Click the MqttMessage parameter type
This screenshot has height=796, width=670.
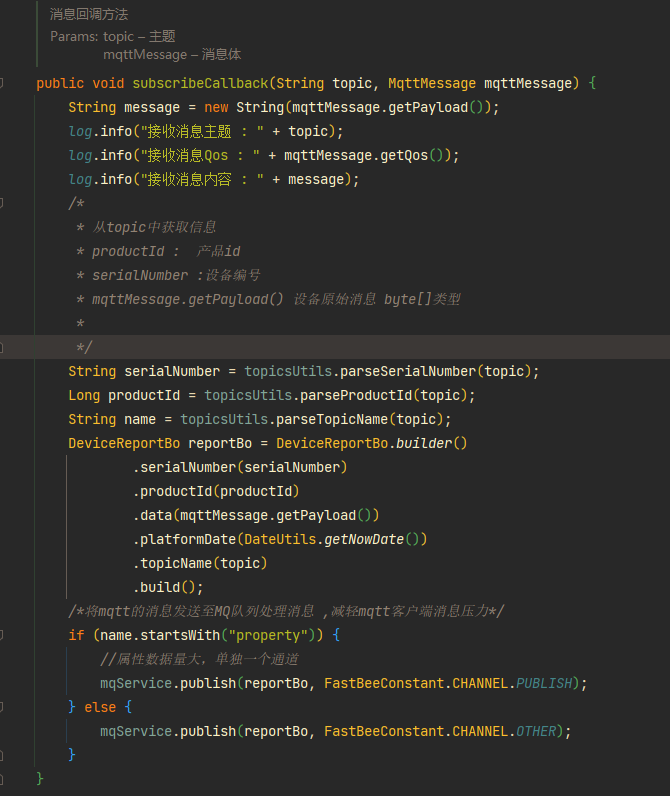tap(432, 83)
